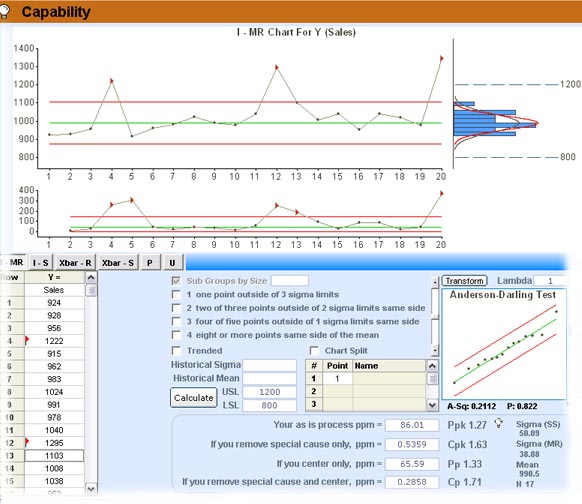Click flagged point 12 on the individuals chart
582x504 pixels.
tap(277, 68)
